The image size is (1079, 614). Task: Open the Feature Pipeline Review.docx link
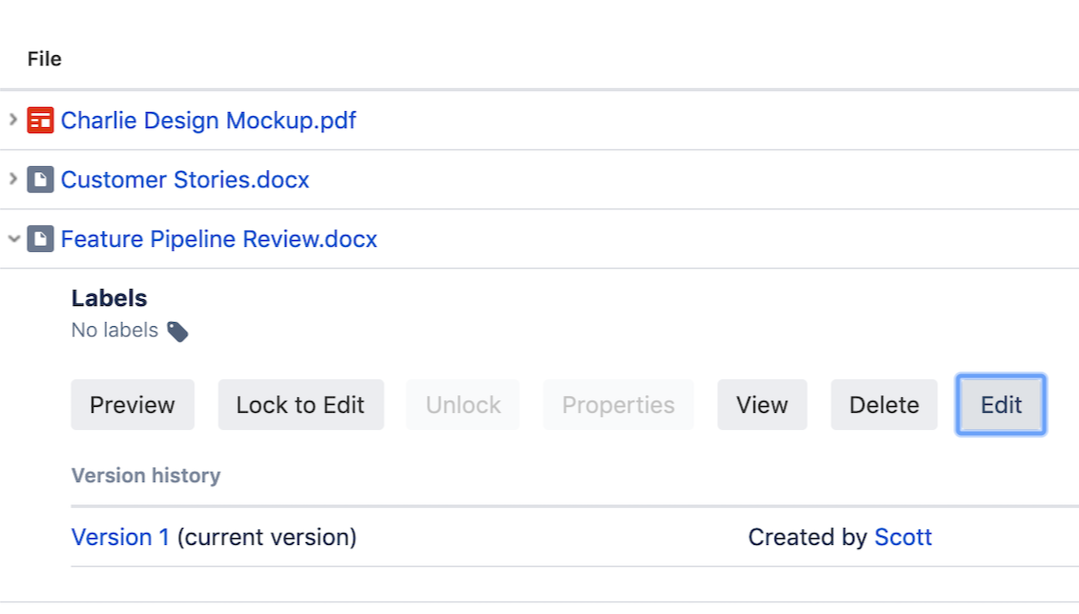coord(219,239)
